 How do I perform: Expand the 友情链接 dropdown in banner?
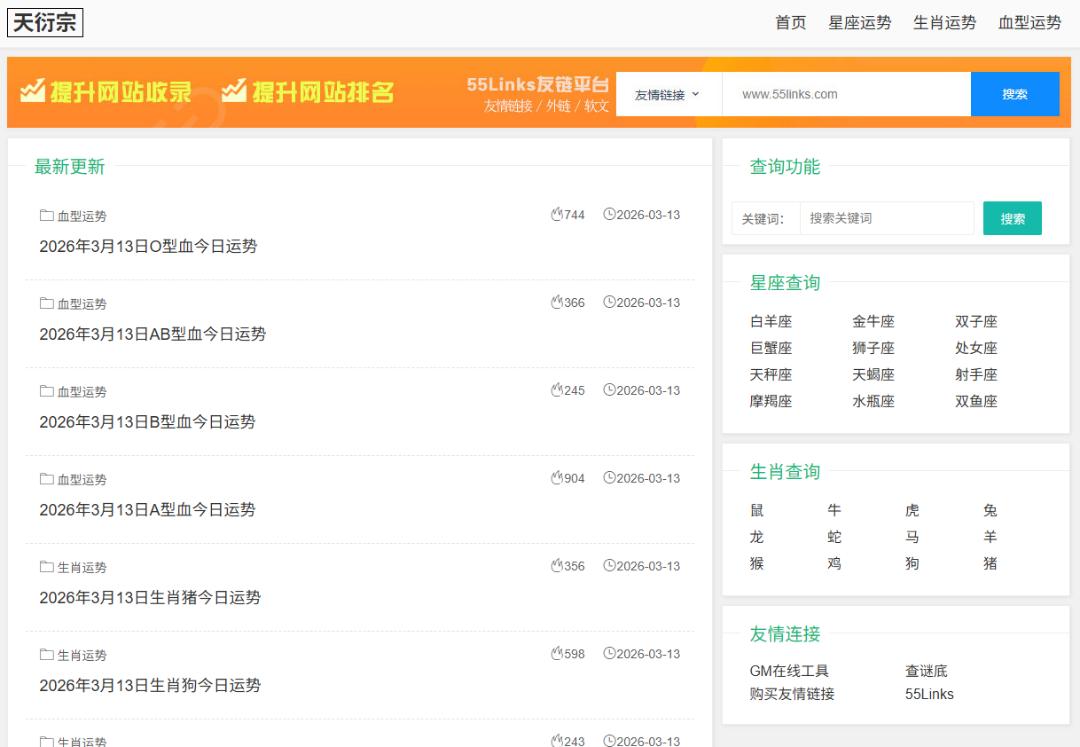[667, 95]
